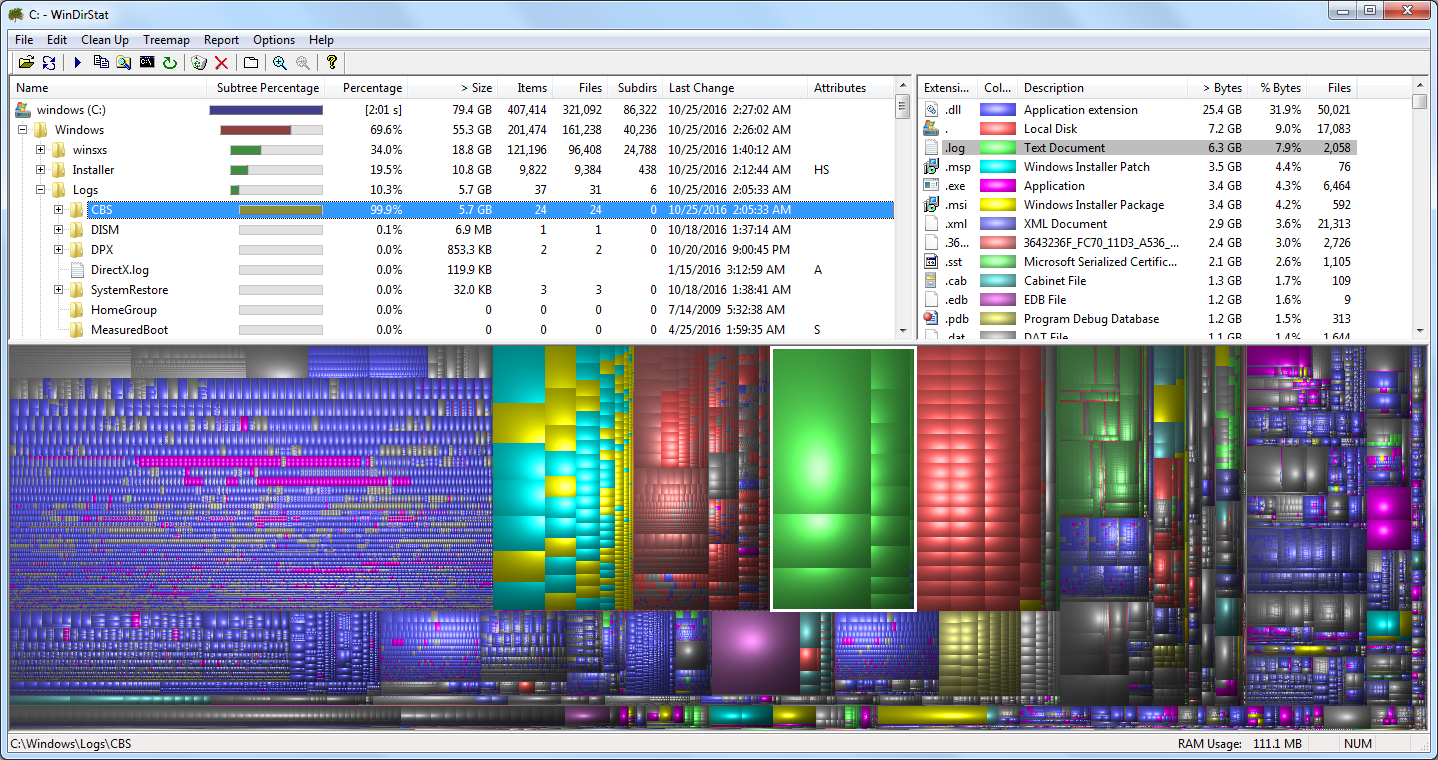Click directory list scroll-down arrow
The image size is (1438, 760).
pyautogui.click(x=903, y=330)
